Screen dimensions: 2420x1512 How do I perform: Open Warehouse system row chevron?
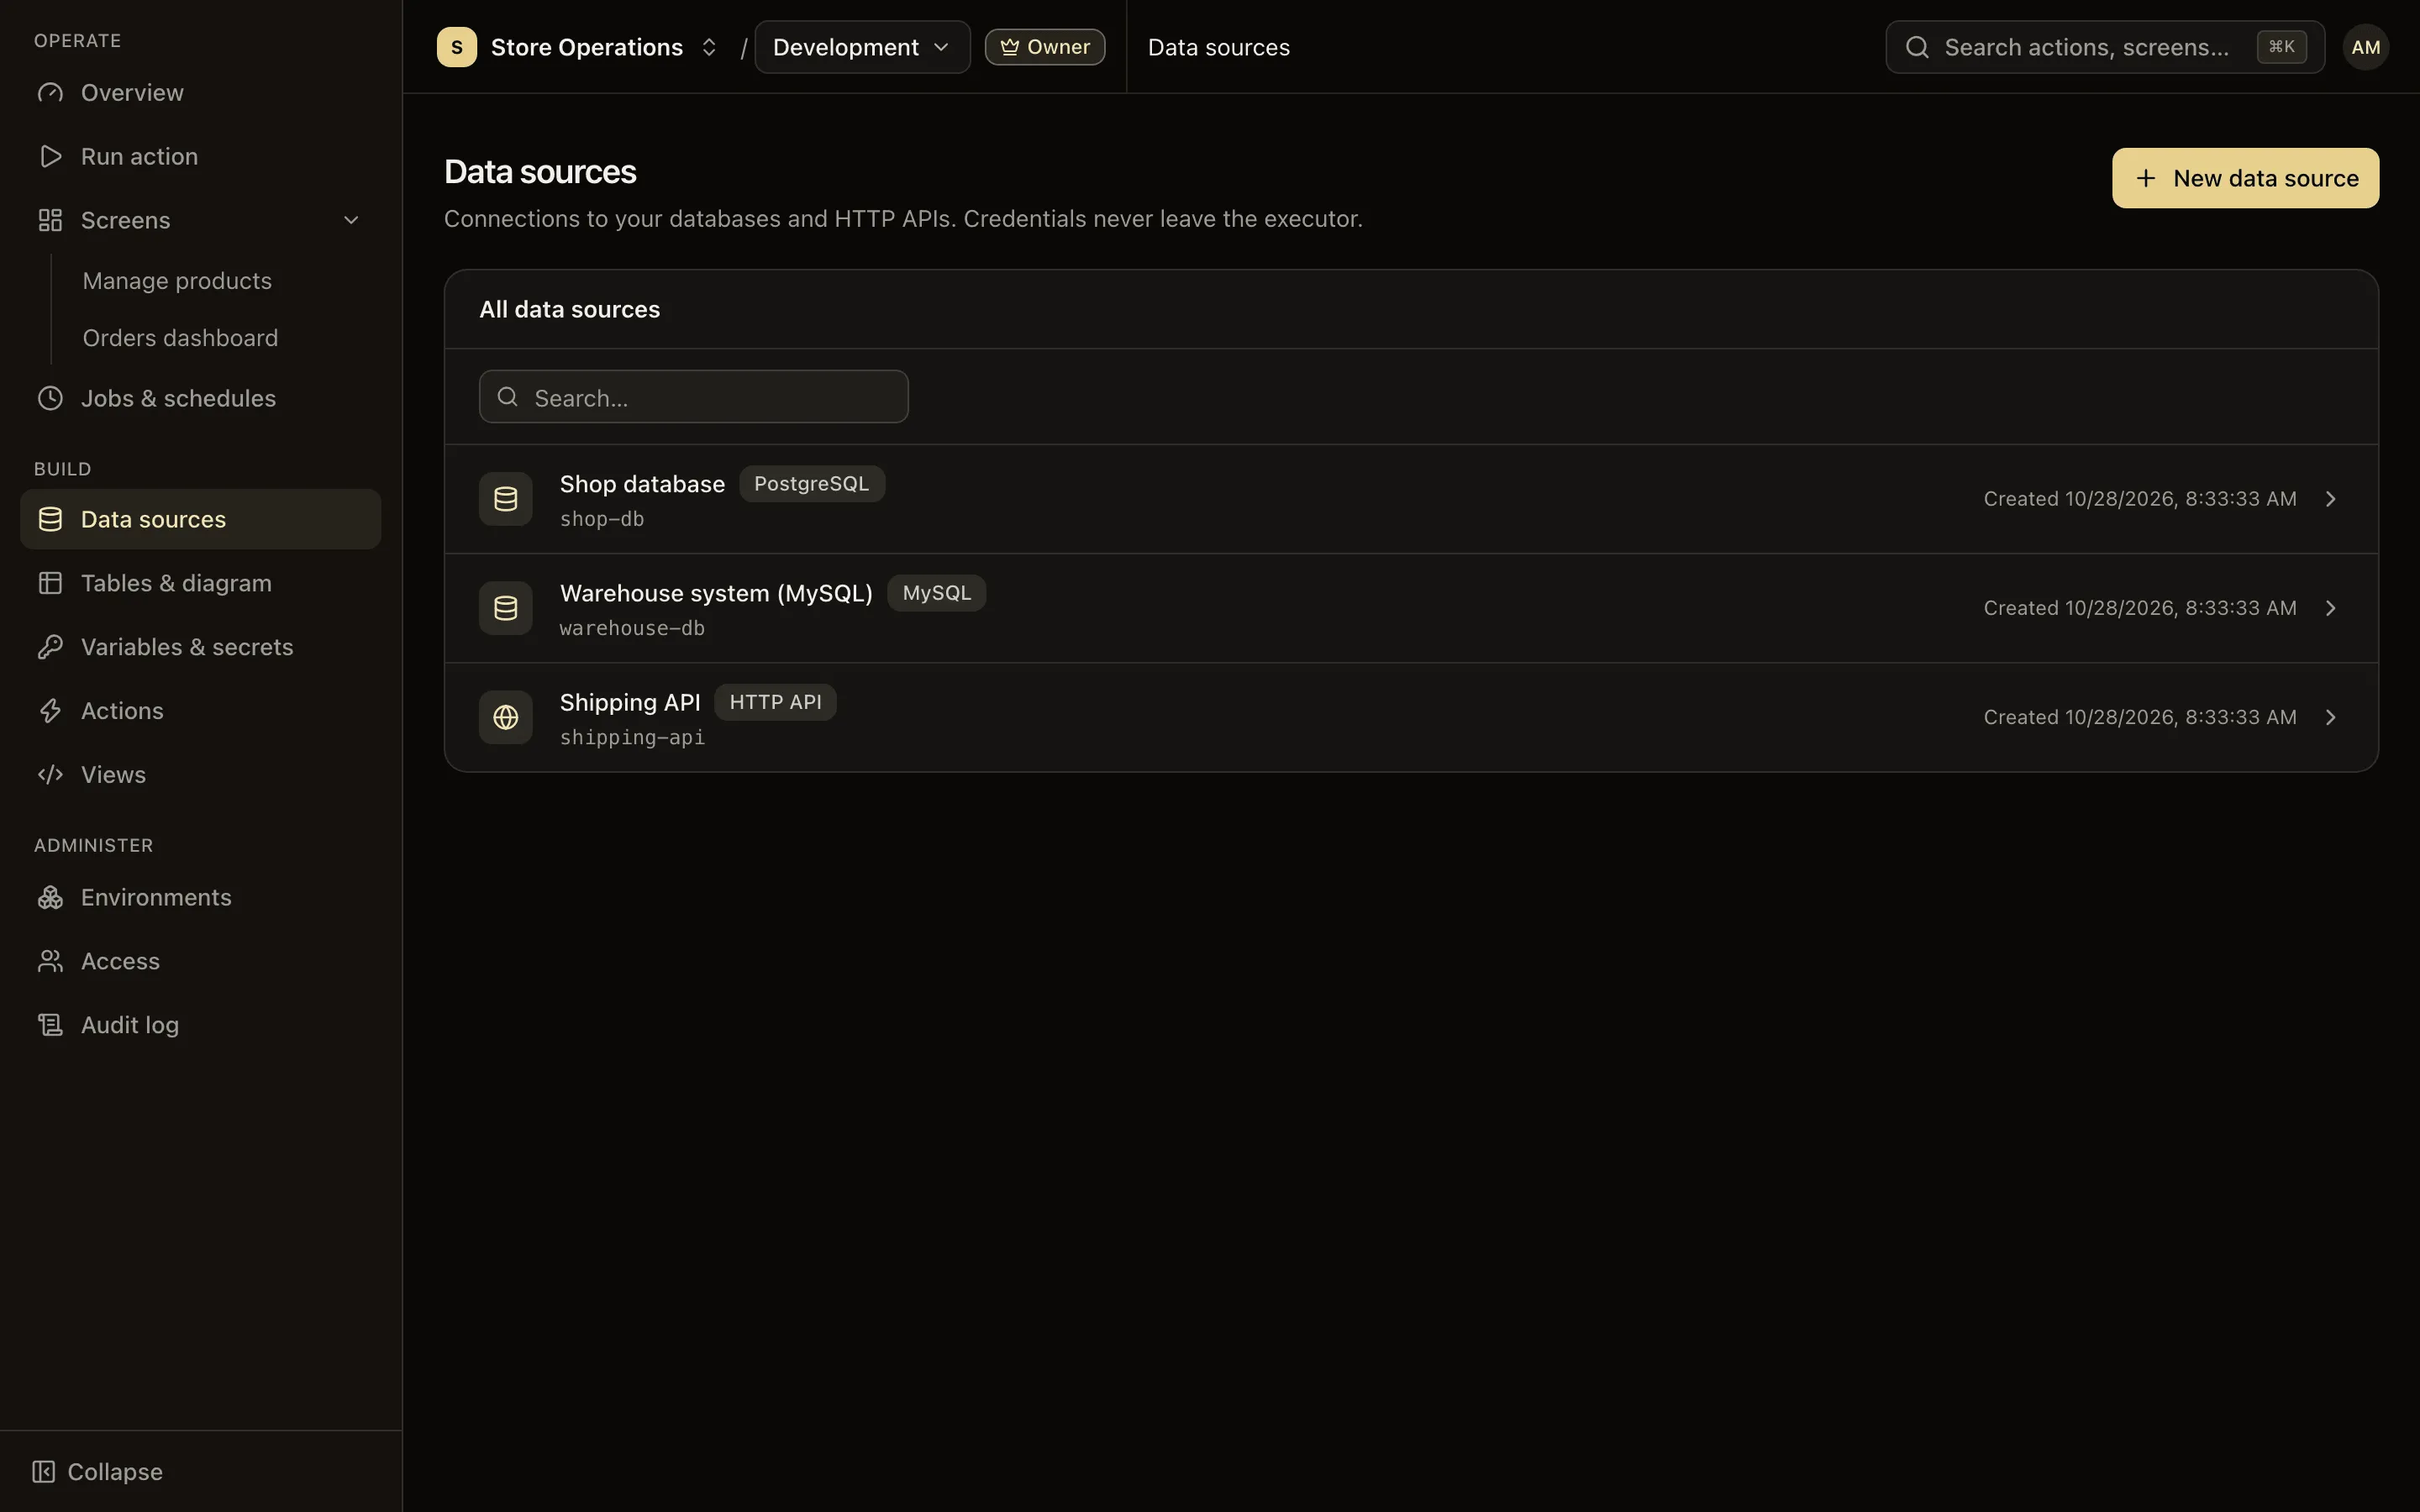(2331, 608)
